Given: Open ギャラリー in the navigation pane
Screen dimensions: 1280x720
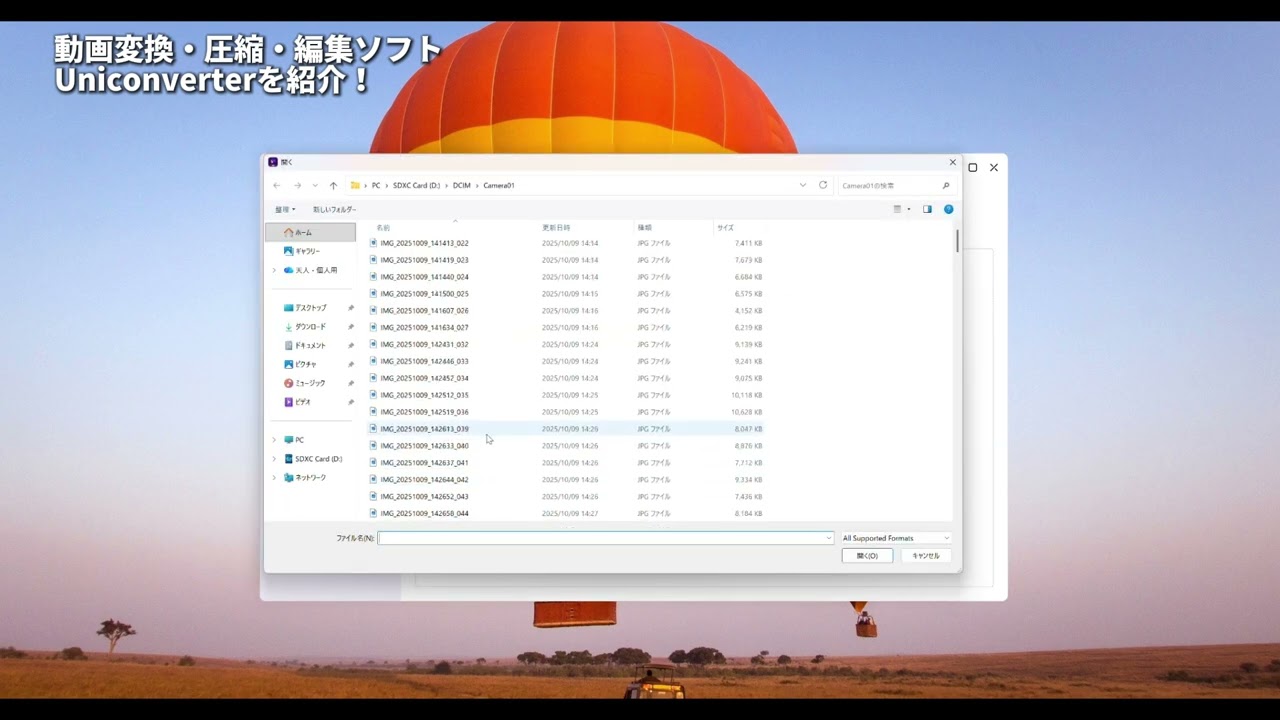Looking at the screenshot, I should point(310,251).
